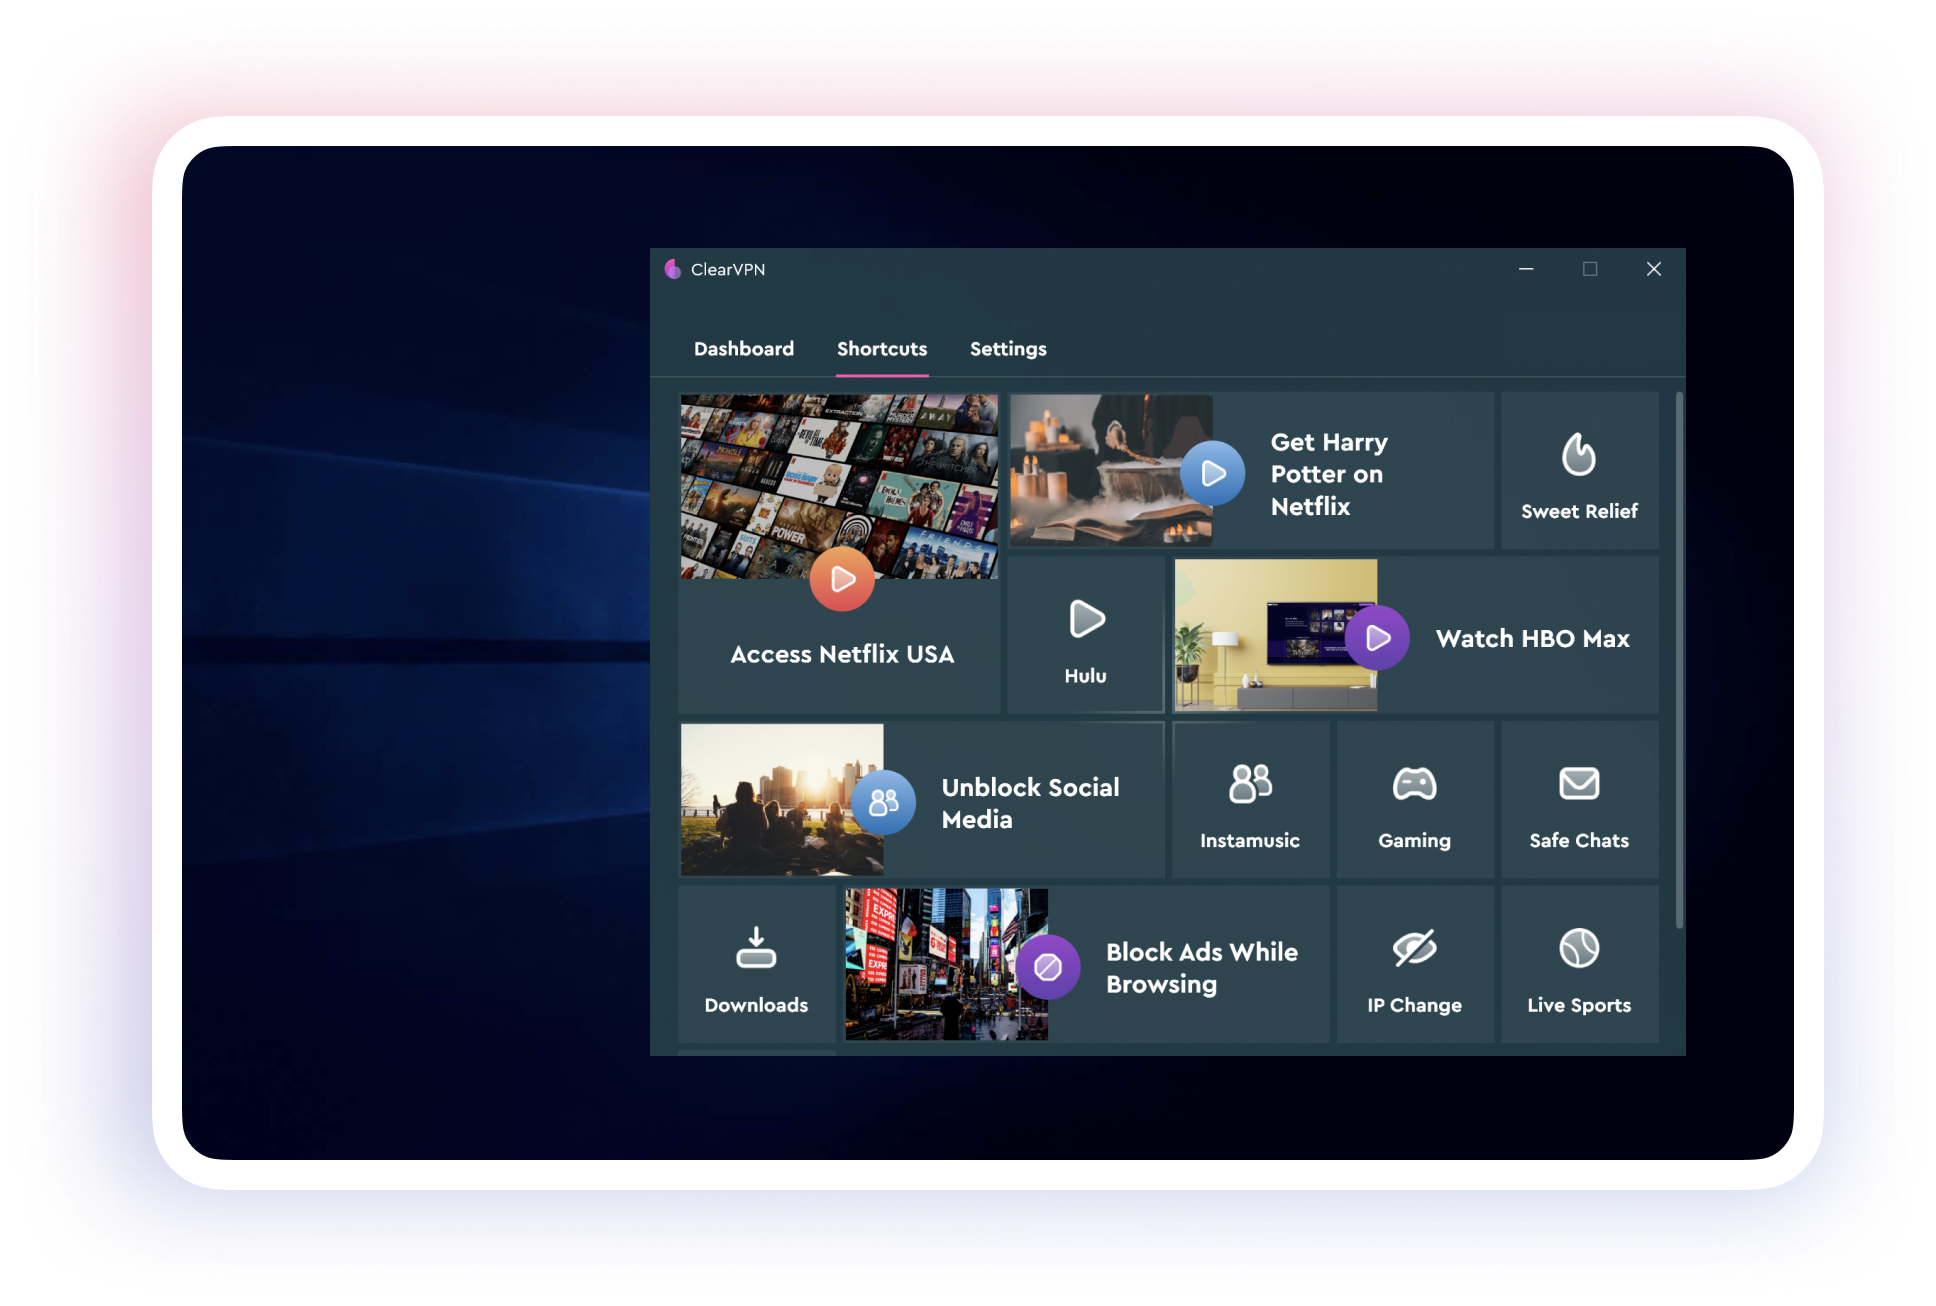Click blue people icon on Unblock Social Media
The width and height of the screenshot is (1936, 1306).
pyautogui.click(x=884, y=802)
